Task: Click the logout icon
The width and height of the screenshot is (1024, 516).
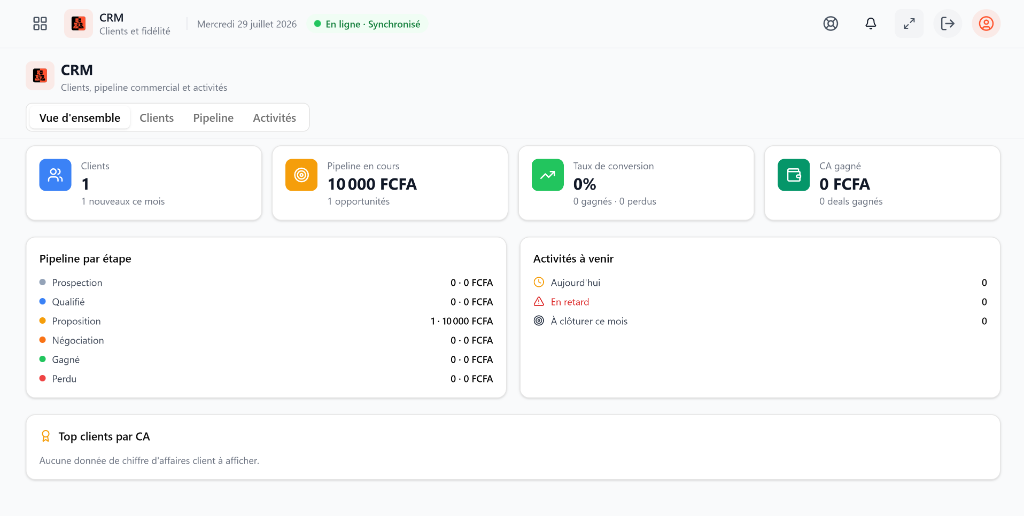Action: (x=948, y=24)
